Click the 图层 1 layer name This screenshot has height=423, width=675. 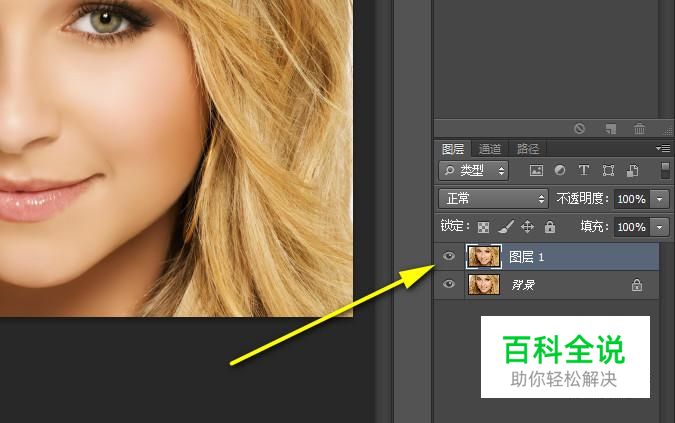[x=526, y=257]
